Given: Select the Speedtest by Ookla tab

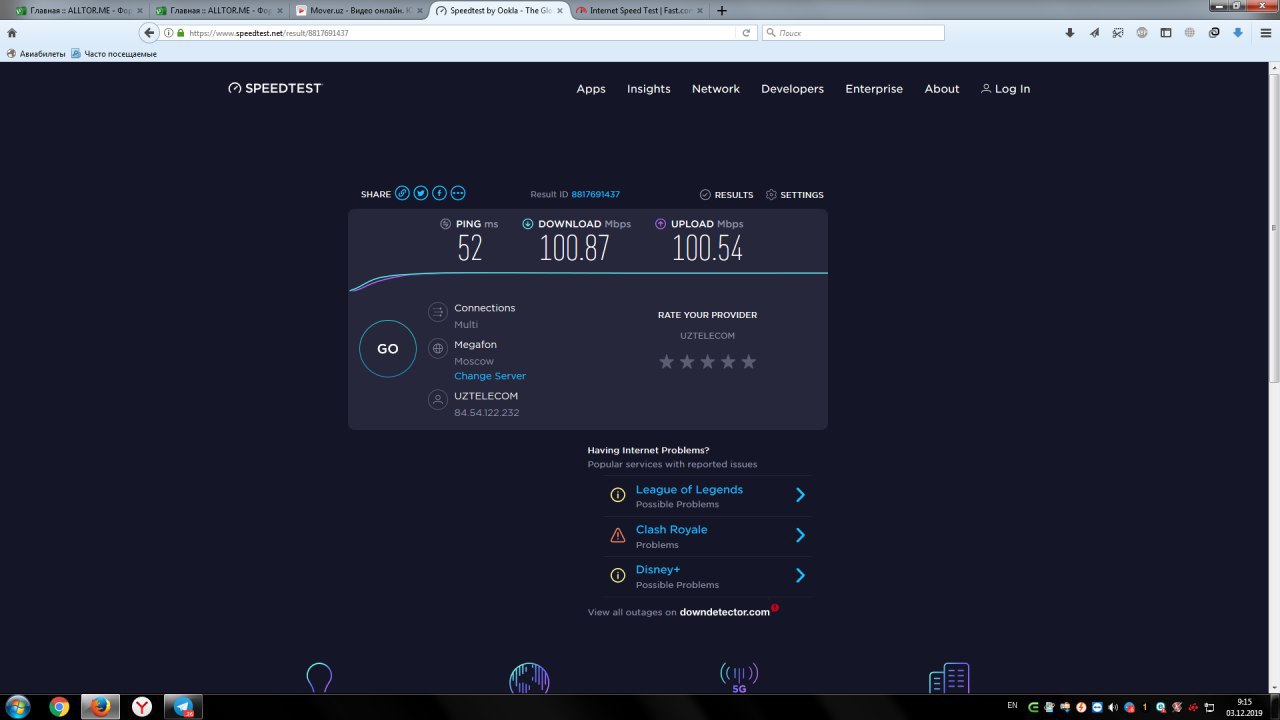Looking at the screenshot, I should (x=499, y=10).
